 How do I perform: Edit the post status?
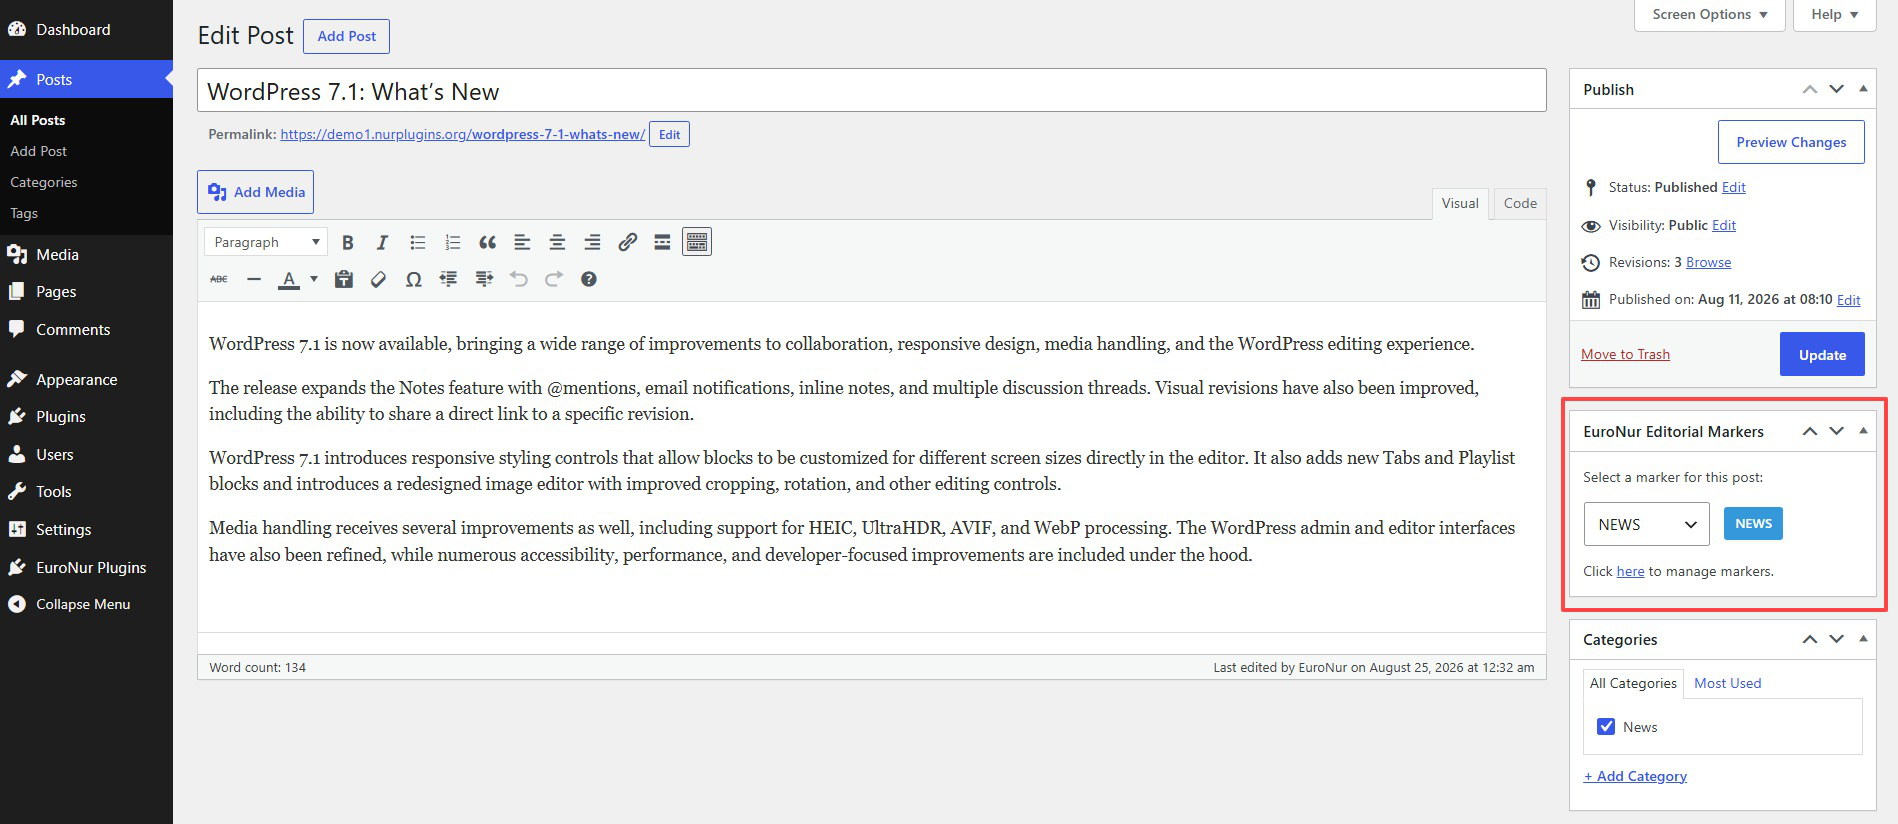click(1734, 187)
